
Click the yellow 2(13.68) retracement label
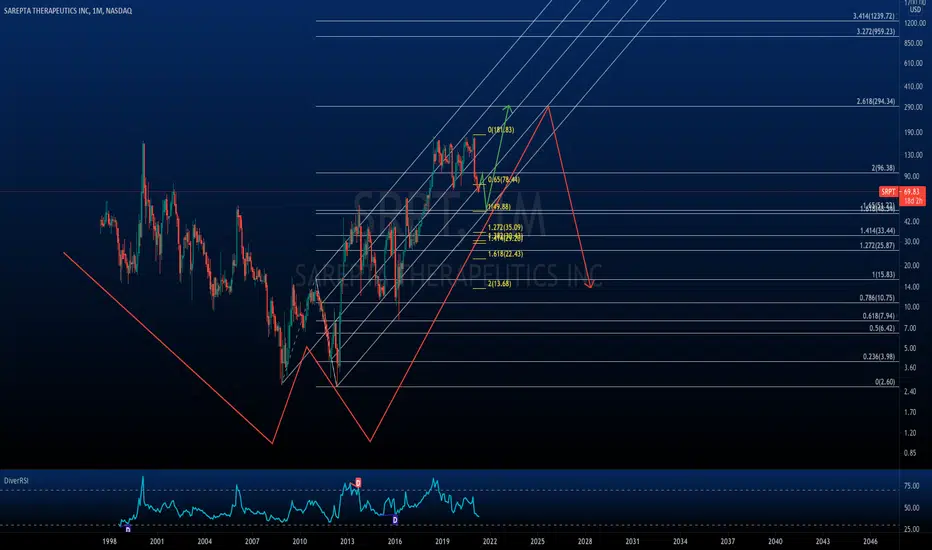(x=499, y=284)
